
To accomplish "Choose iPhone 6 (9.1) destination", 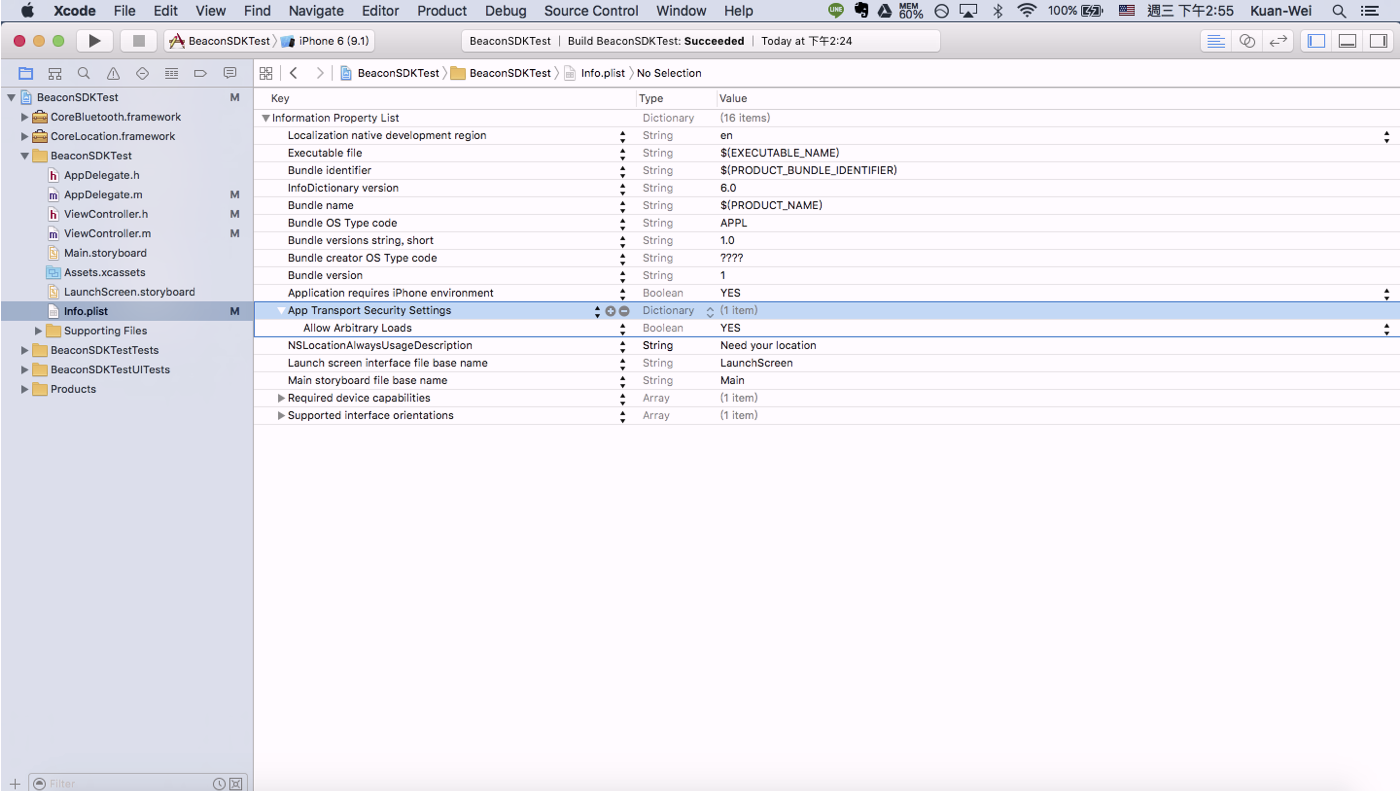I will point(327,41).
